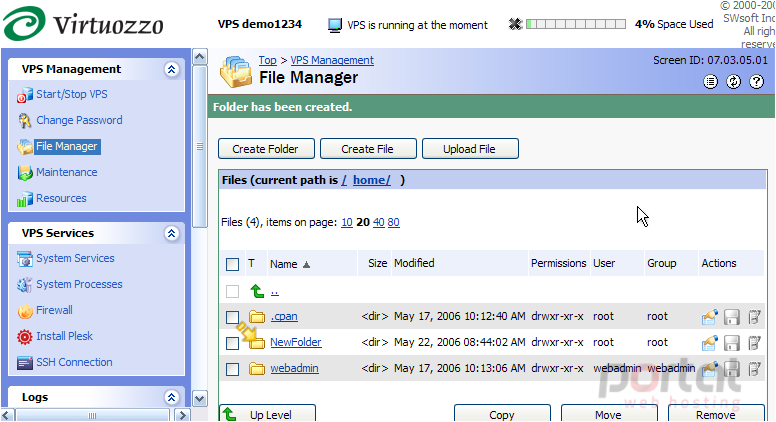Collapse the VPS Services panel
Viewport: 776px width, 422px height.
(x=172, y=233)
